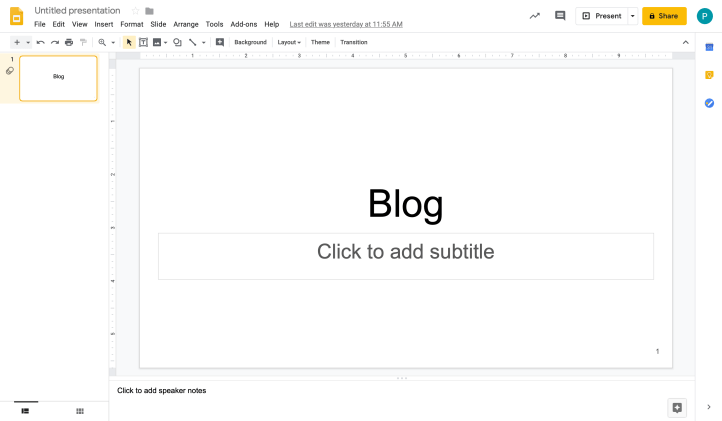Screen dimensions: 722x421
Task: Click the subtitle placeholder text box
Action: click(405, 255)
